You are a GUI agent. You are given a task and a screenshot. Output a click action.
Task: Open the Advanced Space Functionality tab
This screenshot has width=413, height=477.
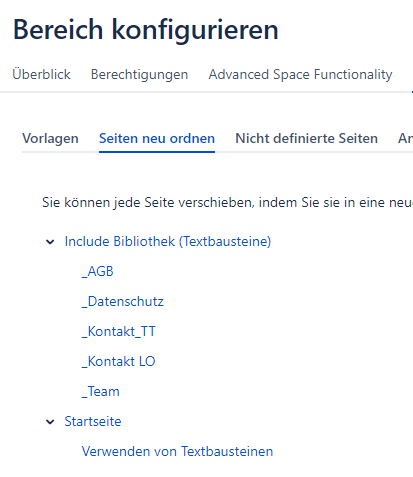300,74
